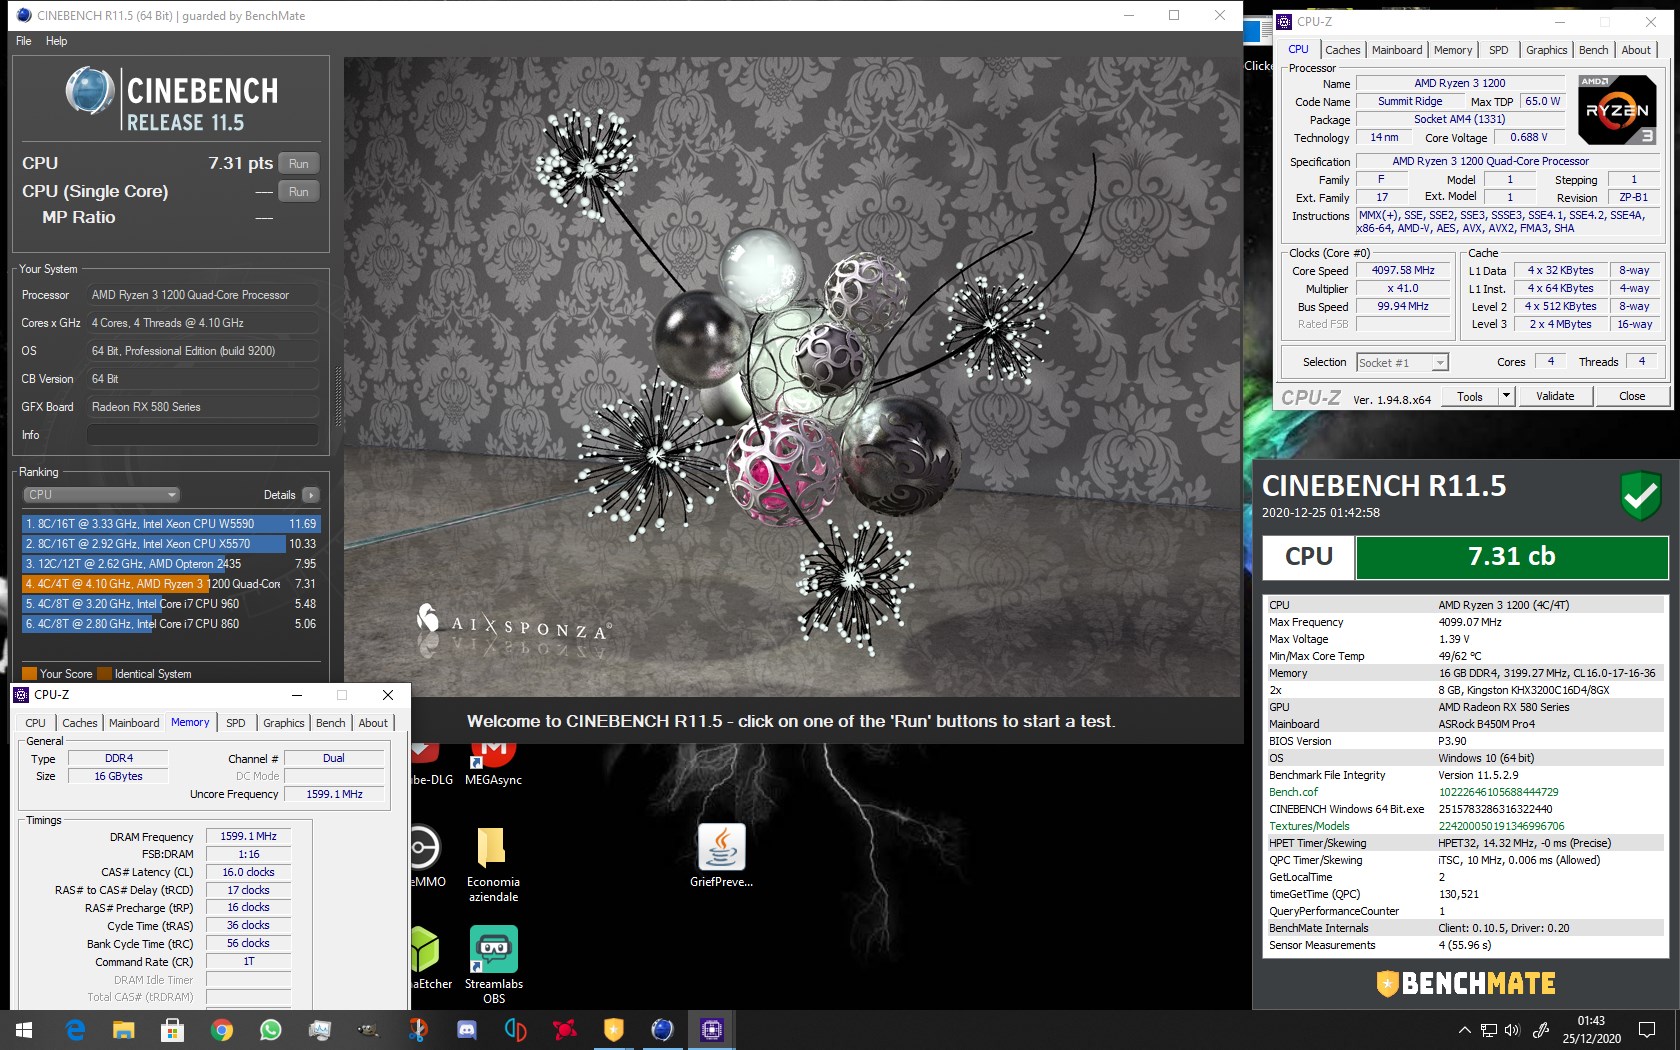Open GIMP from the taskbar
Screen dimensions: 1680x1050
pyautogui.click(x=368, y=1030)
